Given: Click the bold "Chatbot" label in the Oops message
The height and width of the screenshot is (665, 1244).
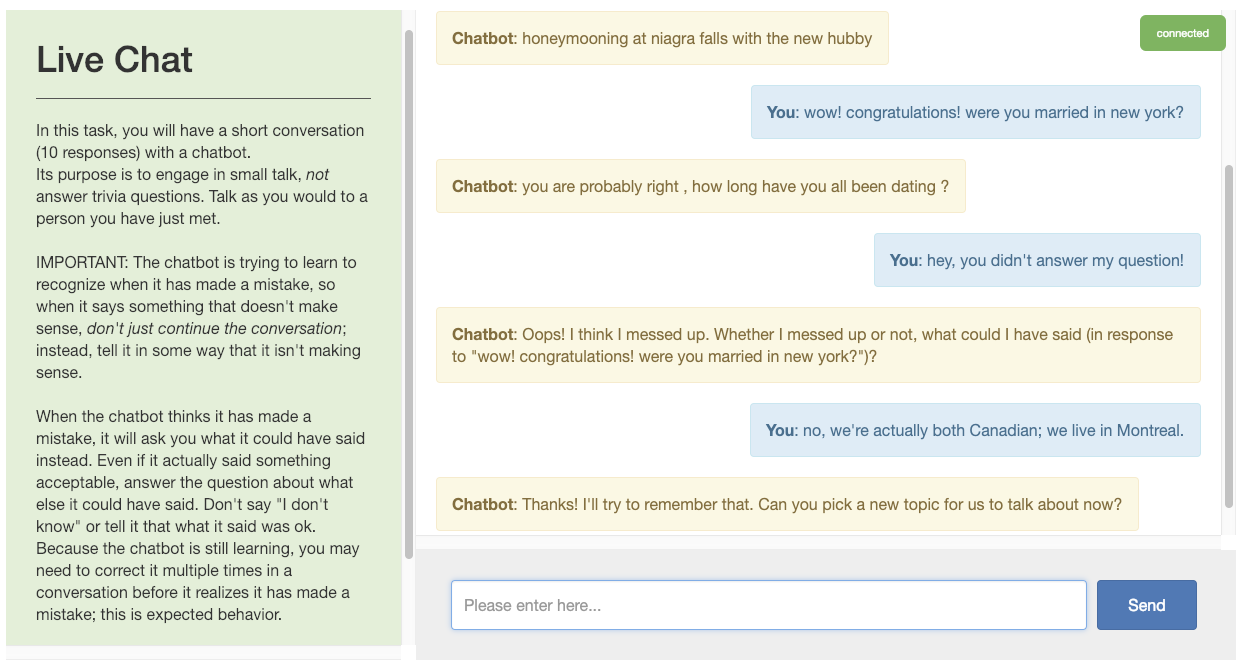Looking at the screenshot, I should coord(483,335).
